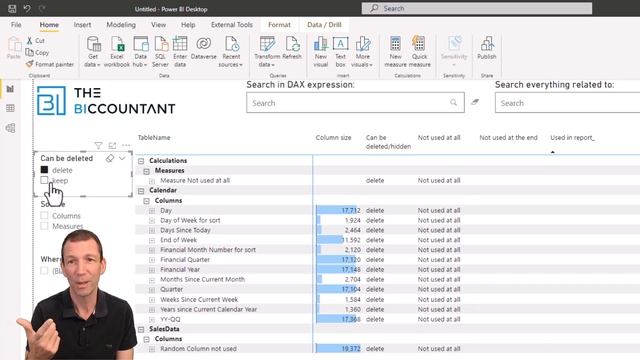The height and width of the screenshot is (360, 640).
Task: Collapse the Calendar table group
Action: (x=141, y=191)
